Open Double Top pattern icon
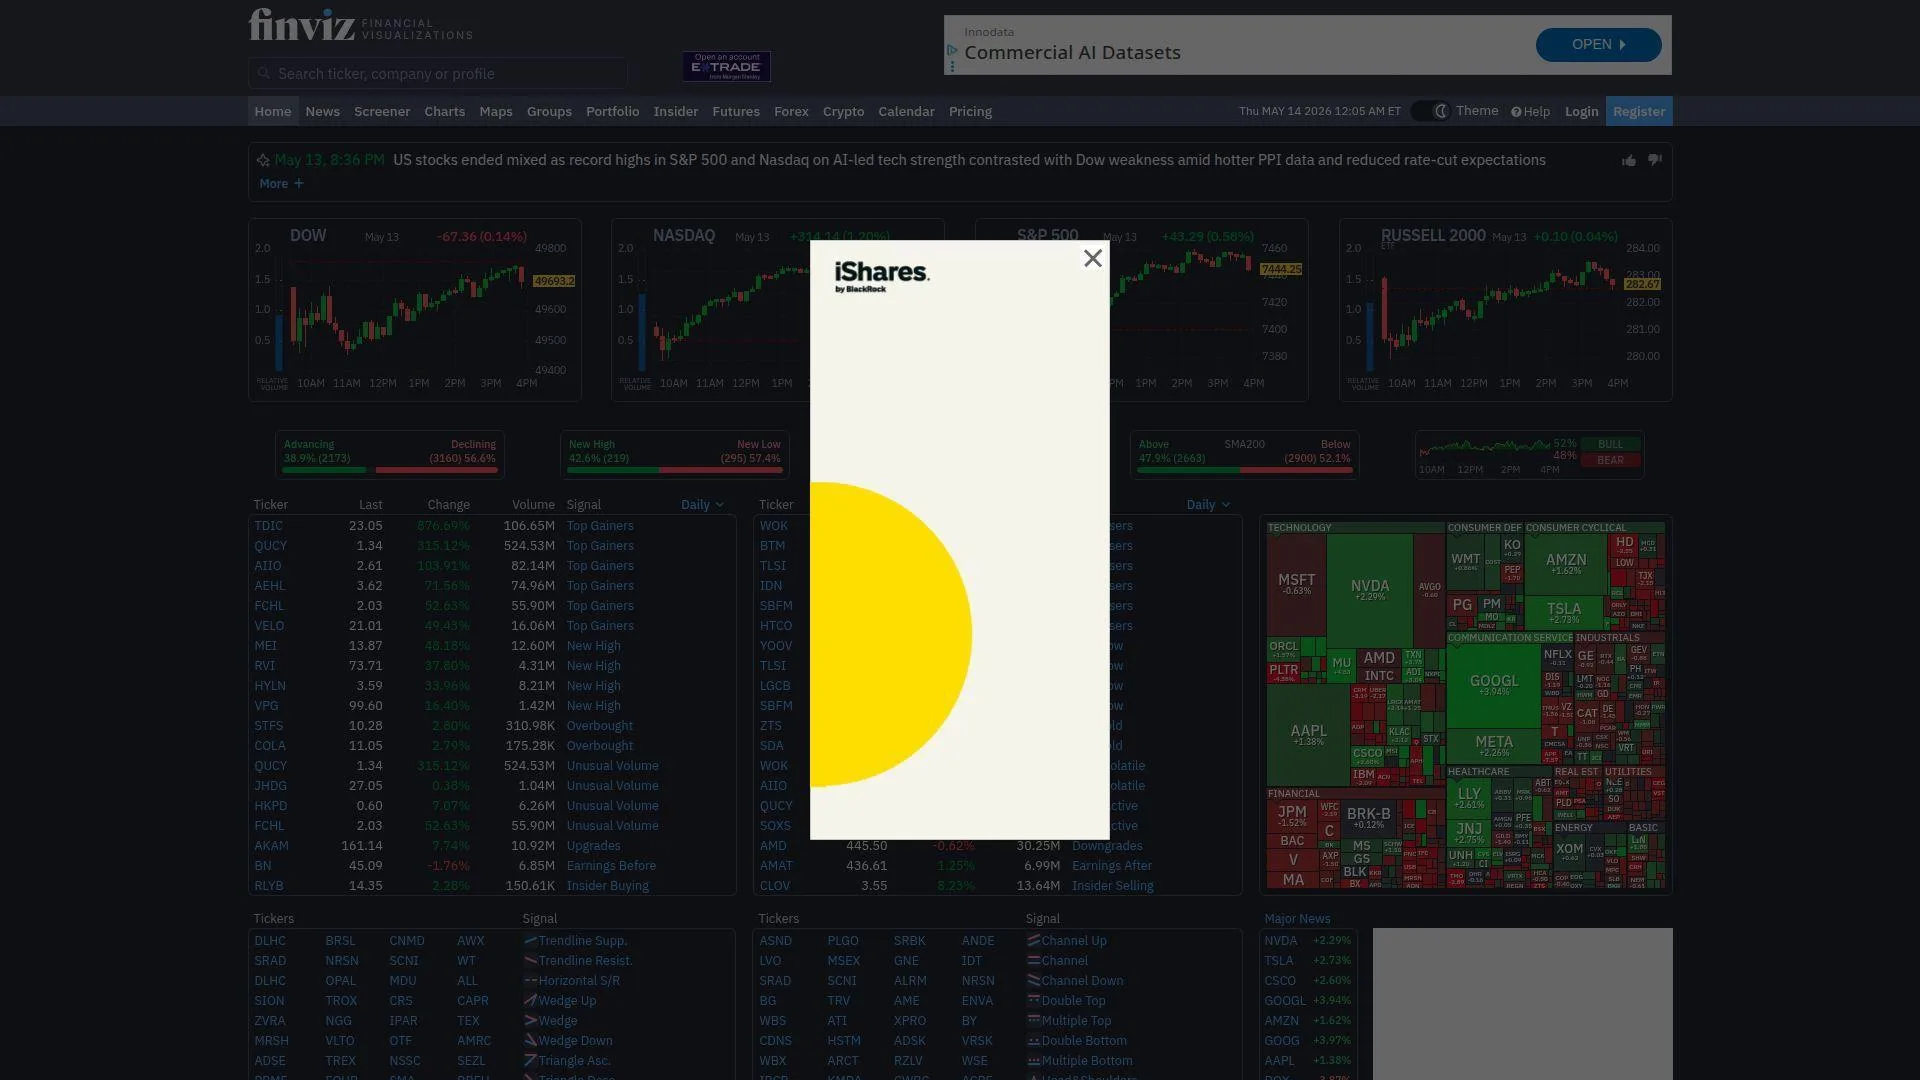The image size is (1920, 1080). (1033, 1001)
